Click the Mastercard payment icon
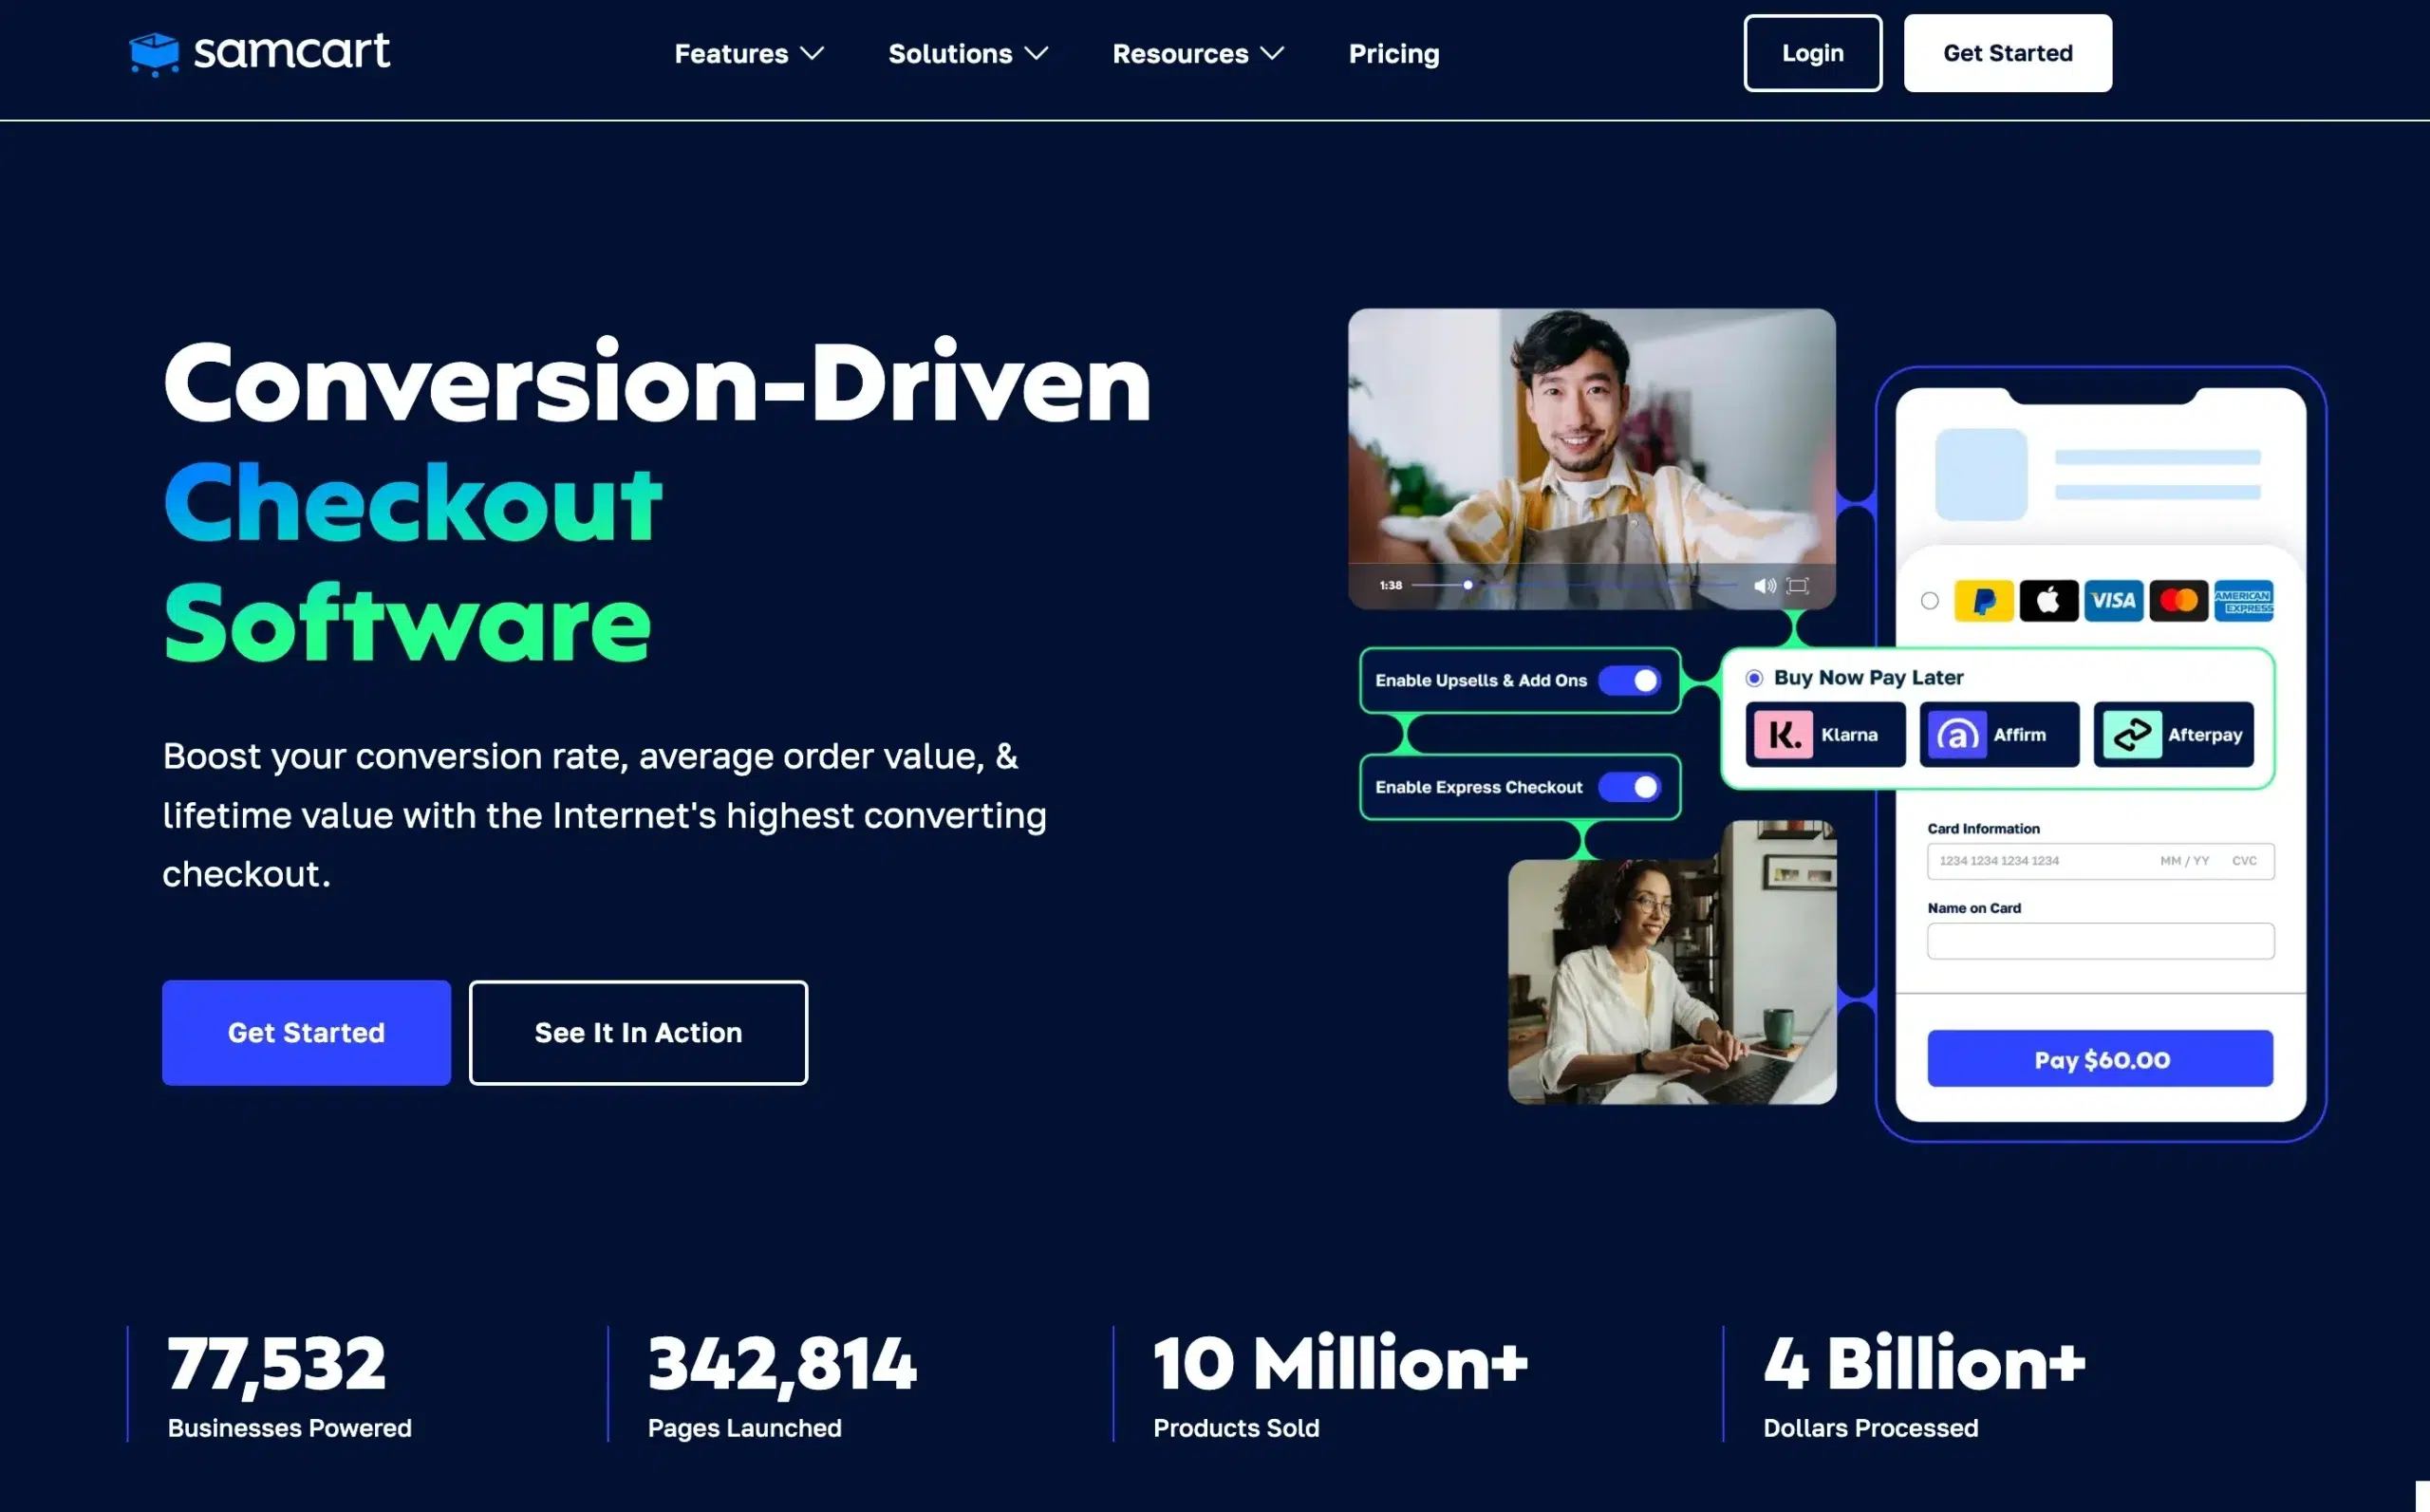 [2178, 597]
